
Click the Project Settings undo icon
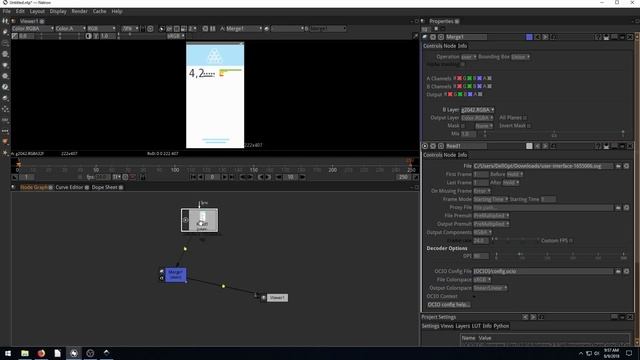[x=525, y=317]
